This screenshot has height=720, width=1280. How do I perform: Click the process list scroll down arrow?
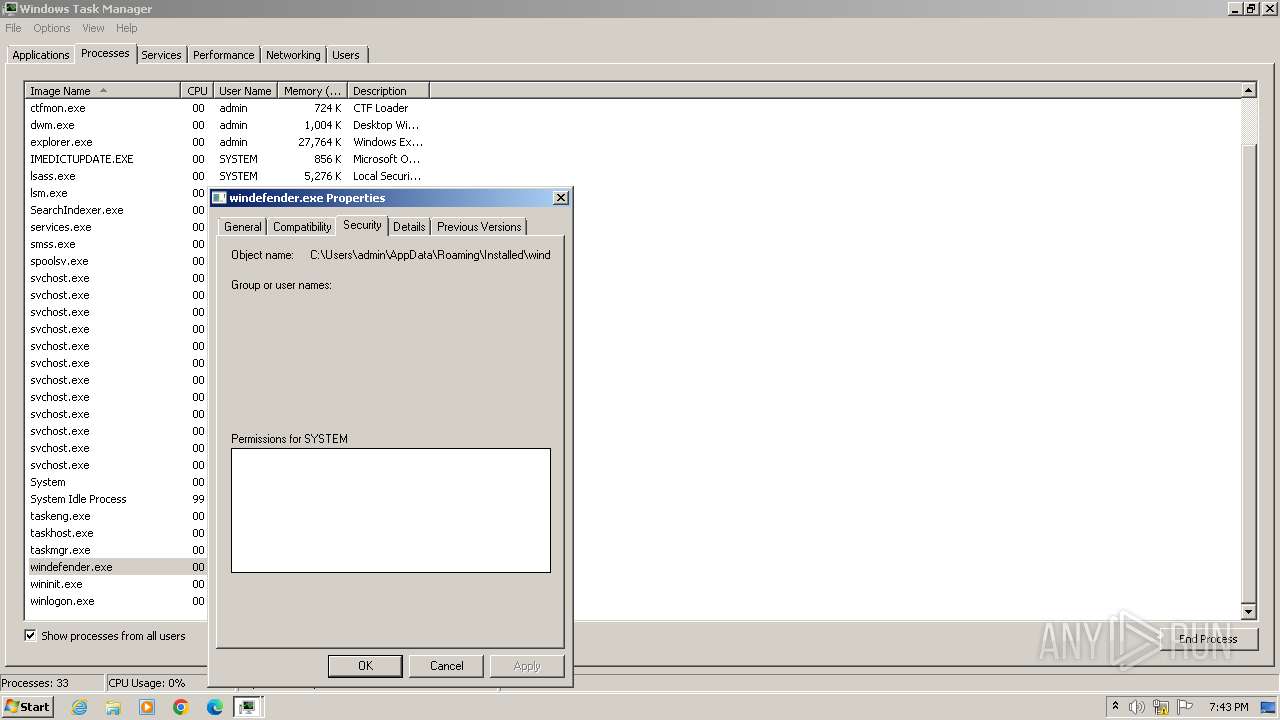tap(1248, 611)
